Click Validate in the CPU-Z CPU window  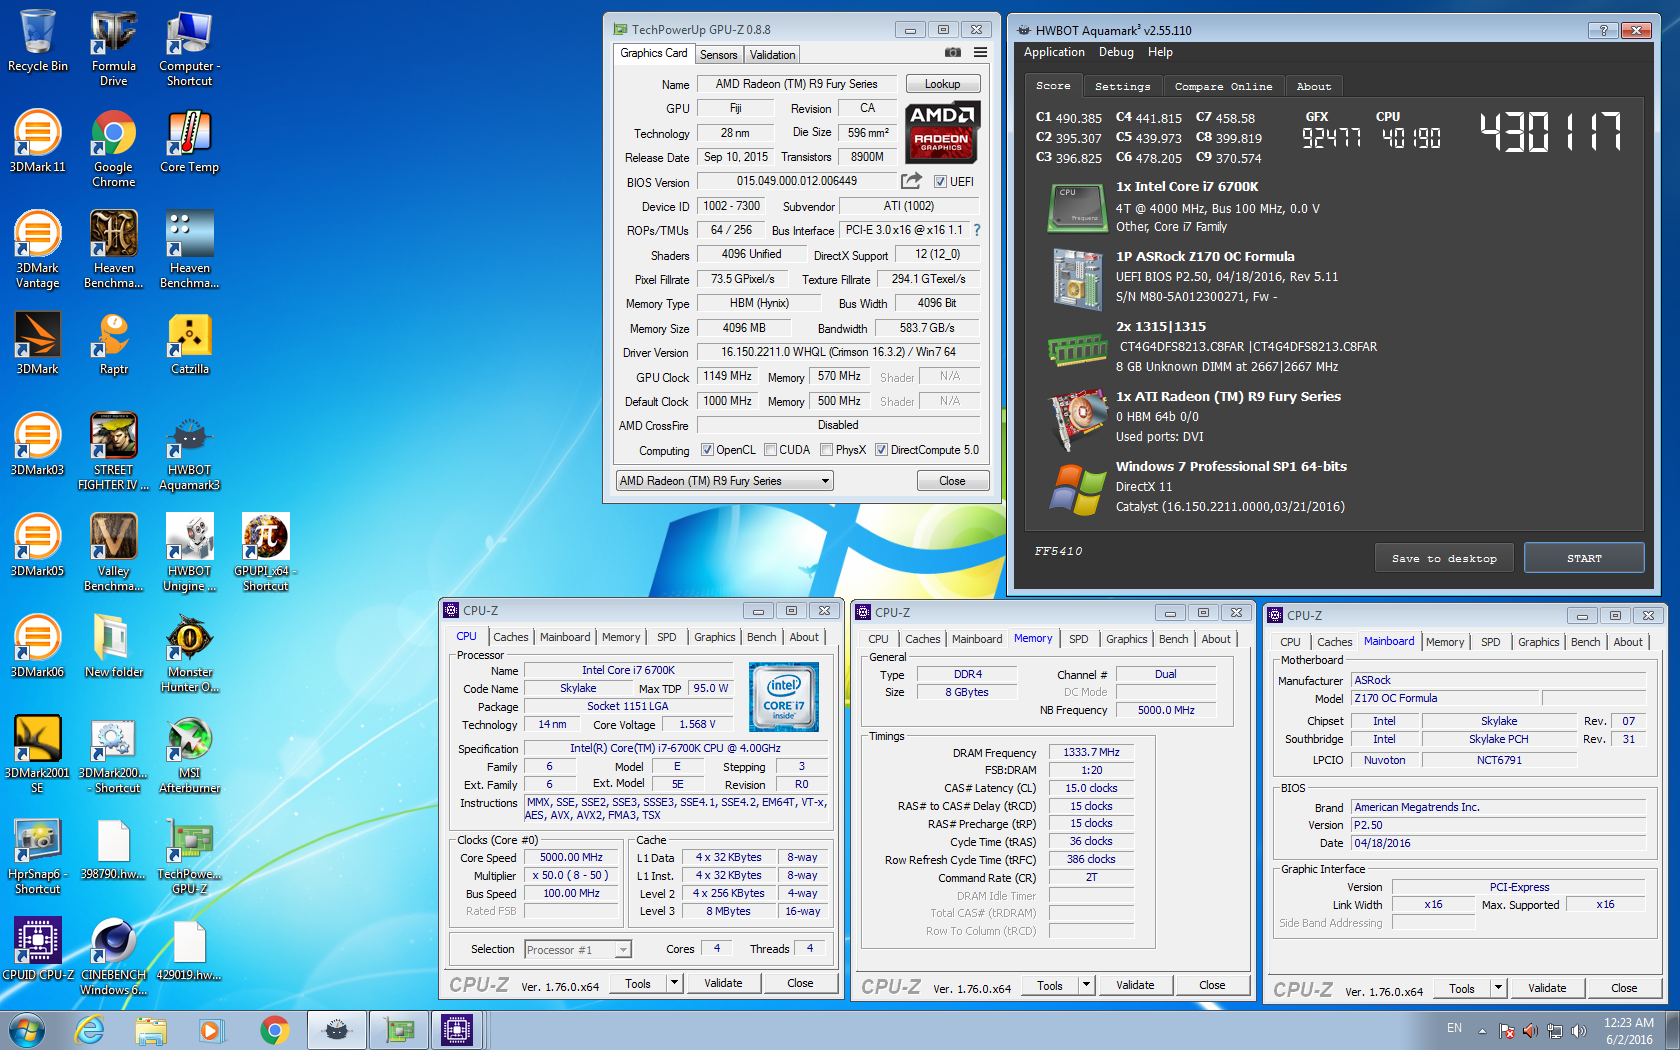click(723, 983)
